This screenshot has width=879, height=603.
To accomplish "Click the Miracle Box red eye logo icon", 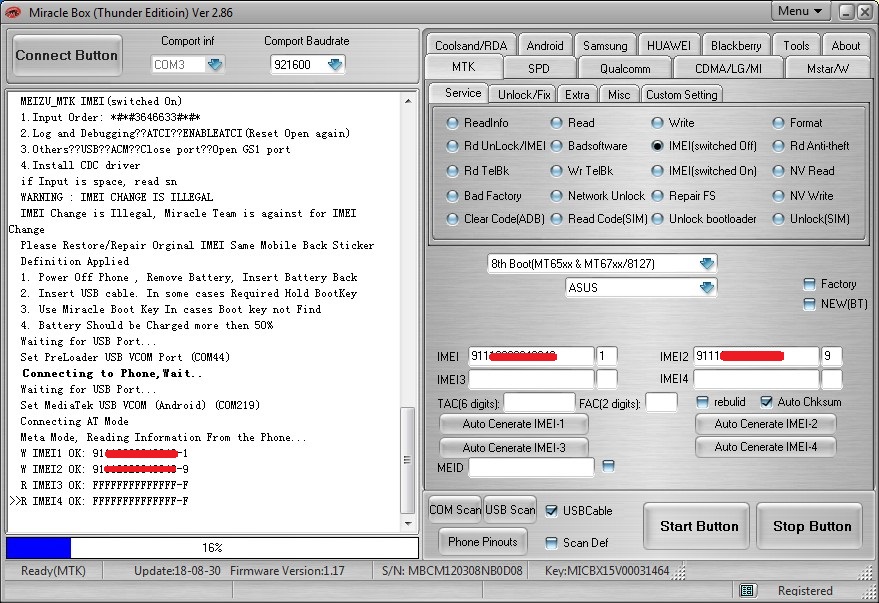I will pos(13,12).
